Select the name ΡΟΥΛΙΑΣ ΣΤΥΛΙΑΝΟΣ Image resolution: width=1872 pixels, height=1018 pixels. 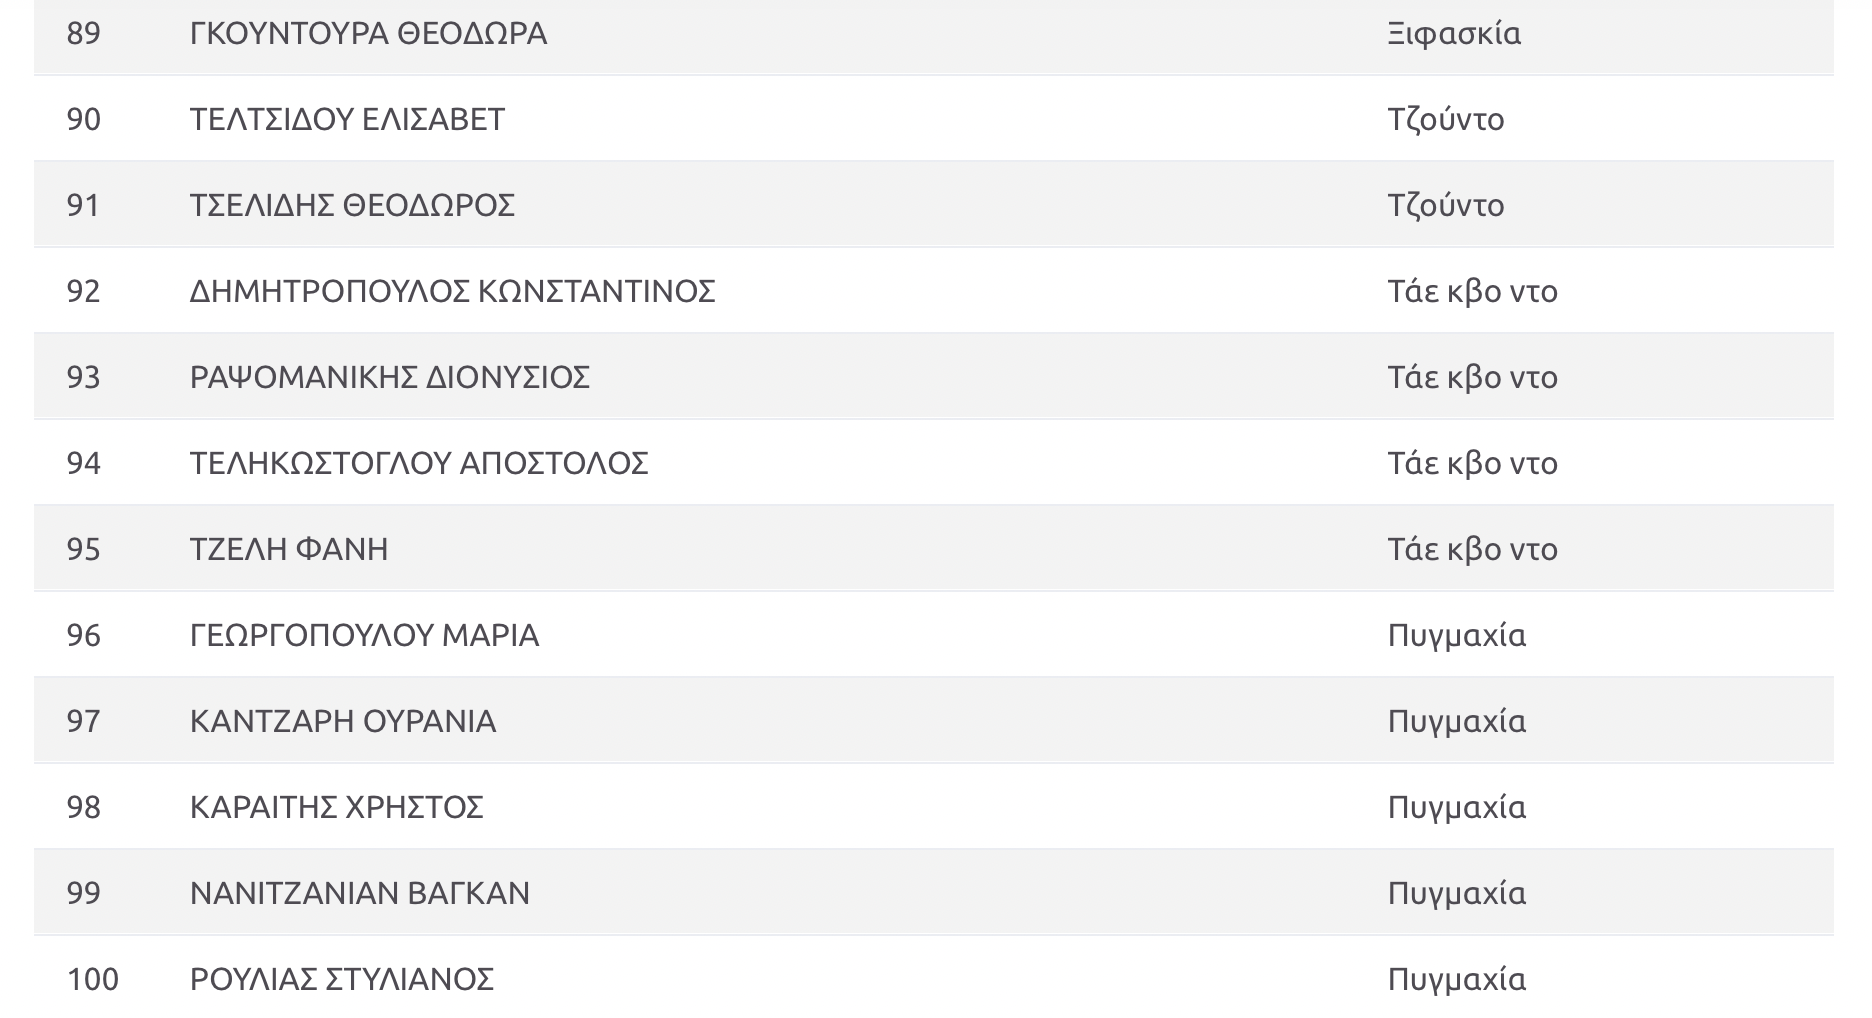(342, 979)
